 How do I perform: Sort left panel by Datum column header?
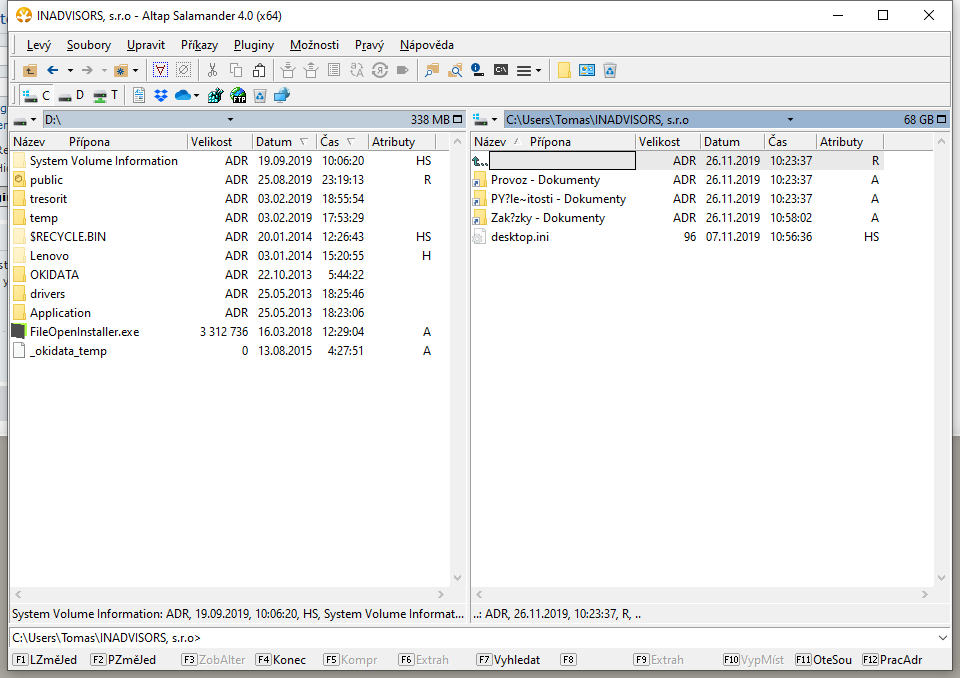coord(284,141)
